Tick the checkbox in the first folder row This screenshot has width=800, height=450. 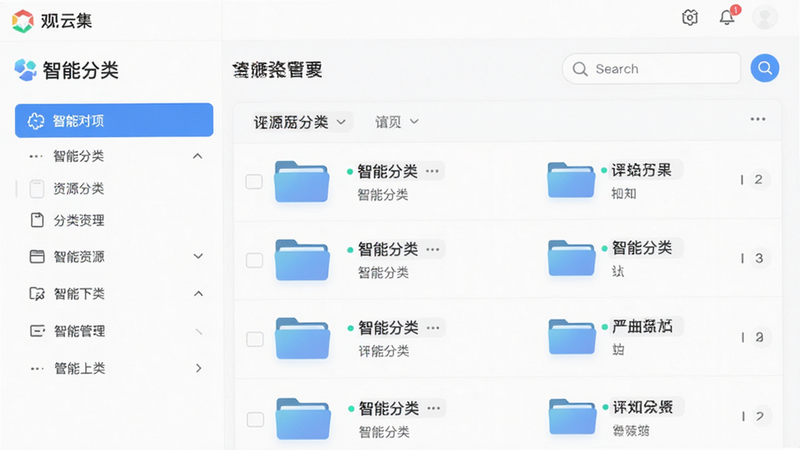[x=254, y=182]
